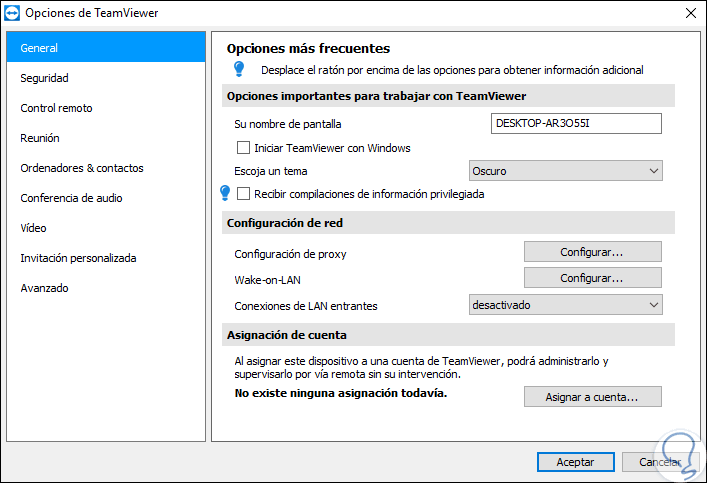Click the lightbulb icon beside Recibir compilaciones
This screenshot has height=483, width=707.
225,193
